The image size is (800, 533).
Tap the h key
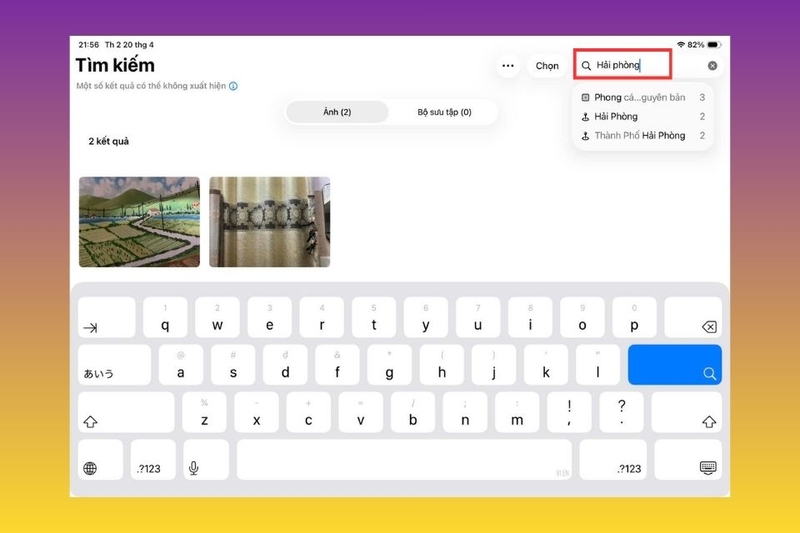point(442,365)
